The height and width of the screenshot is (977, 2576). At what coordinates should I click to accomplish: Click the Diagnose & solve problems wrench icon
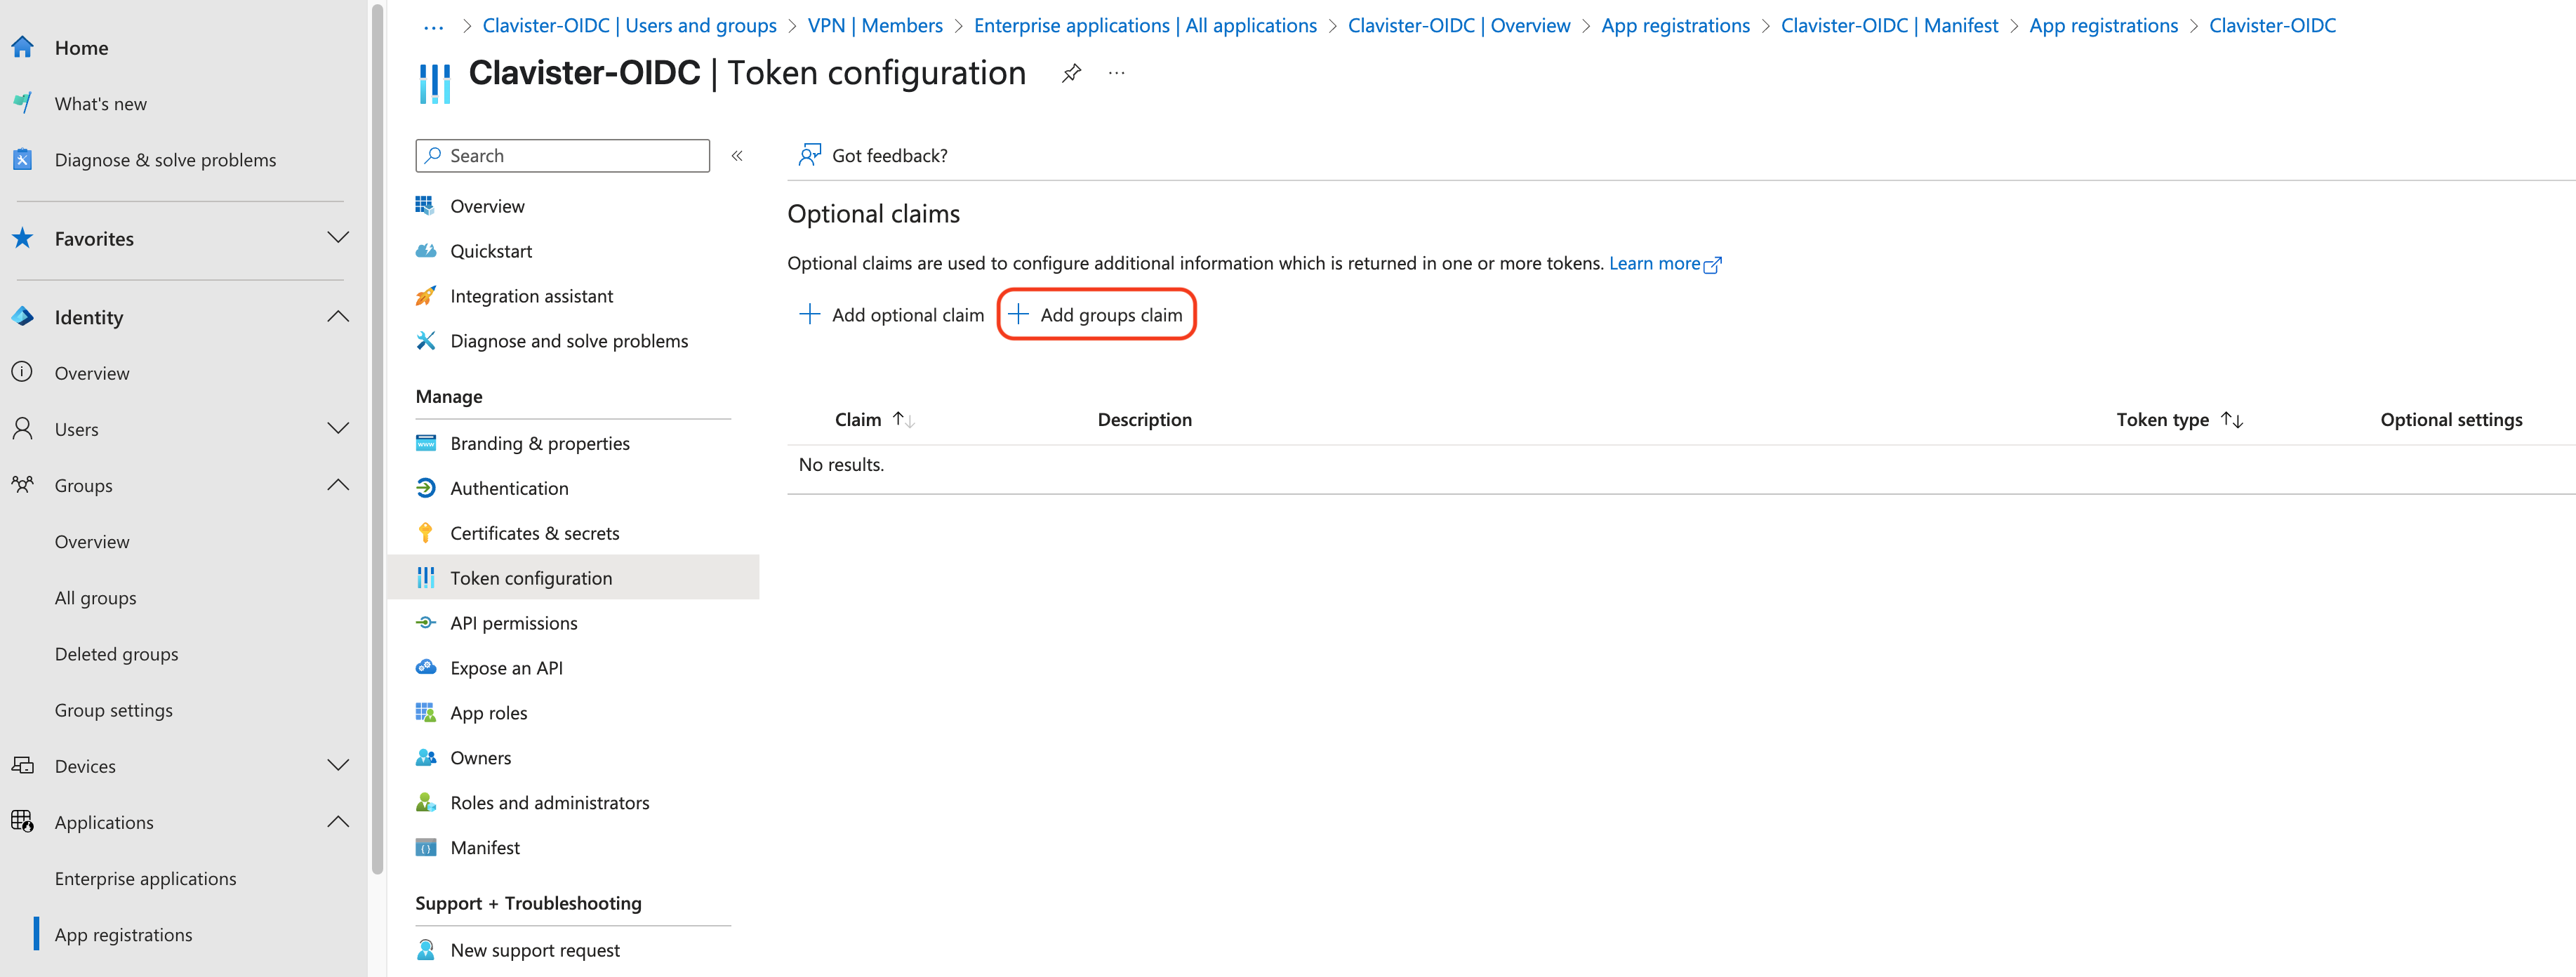[23, 159]
